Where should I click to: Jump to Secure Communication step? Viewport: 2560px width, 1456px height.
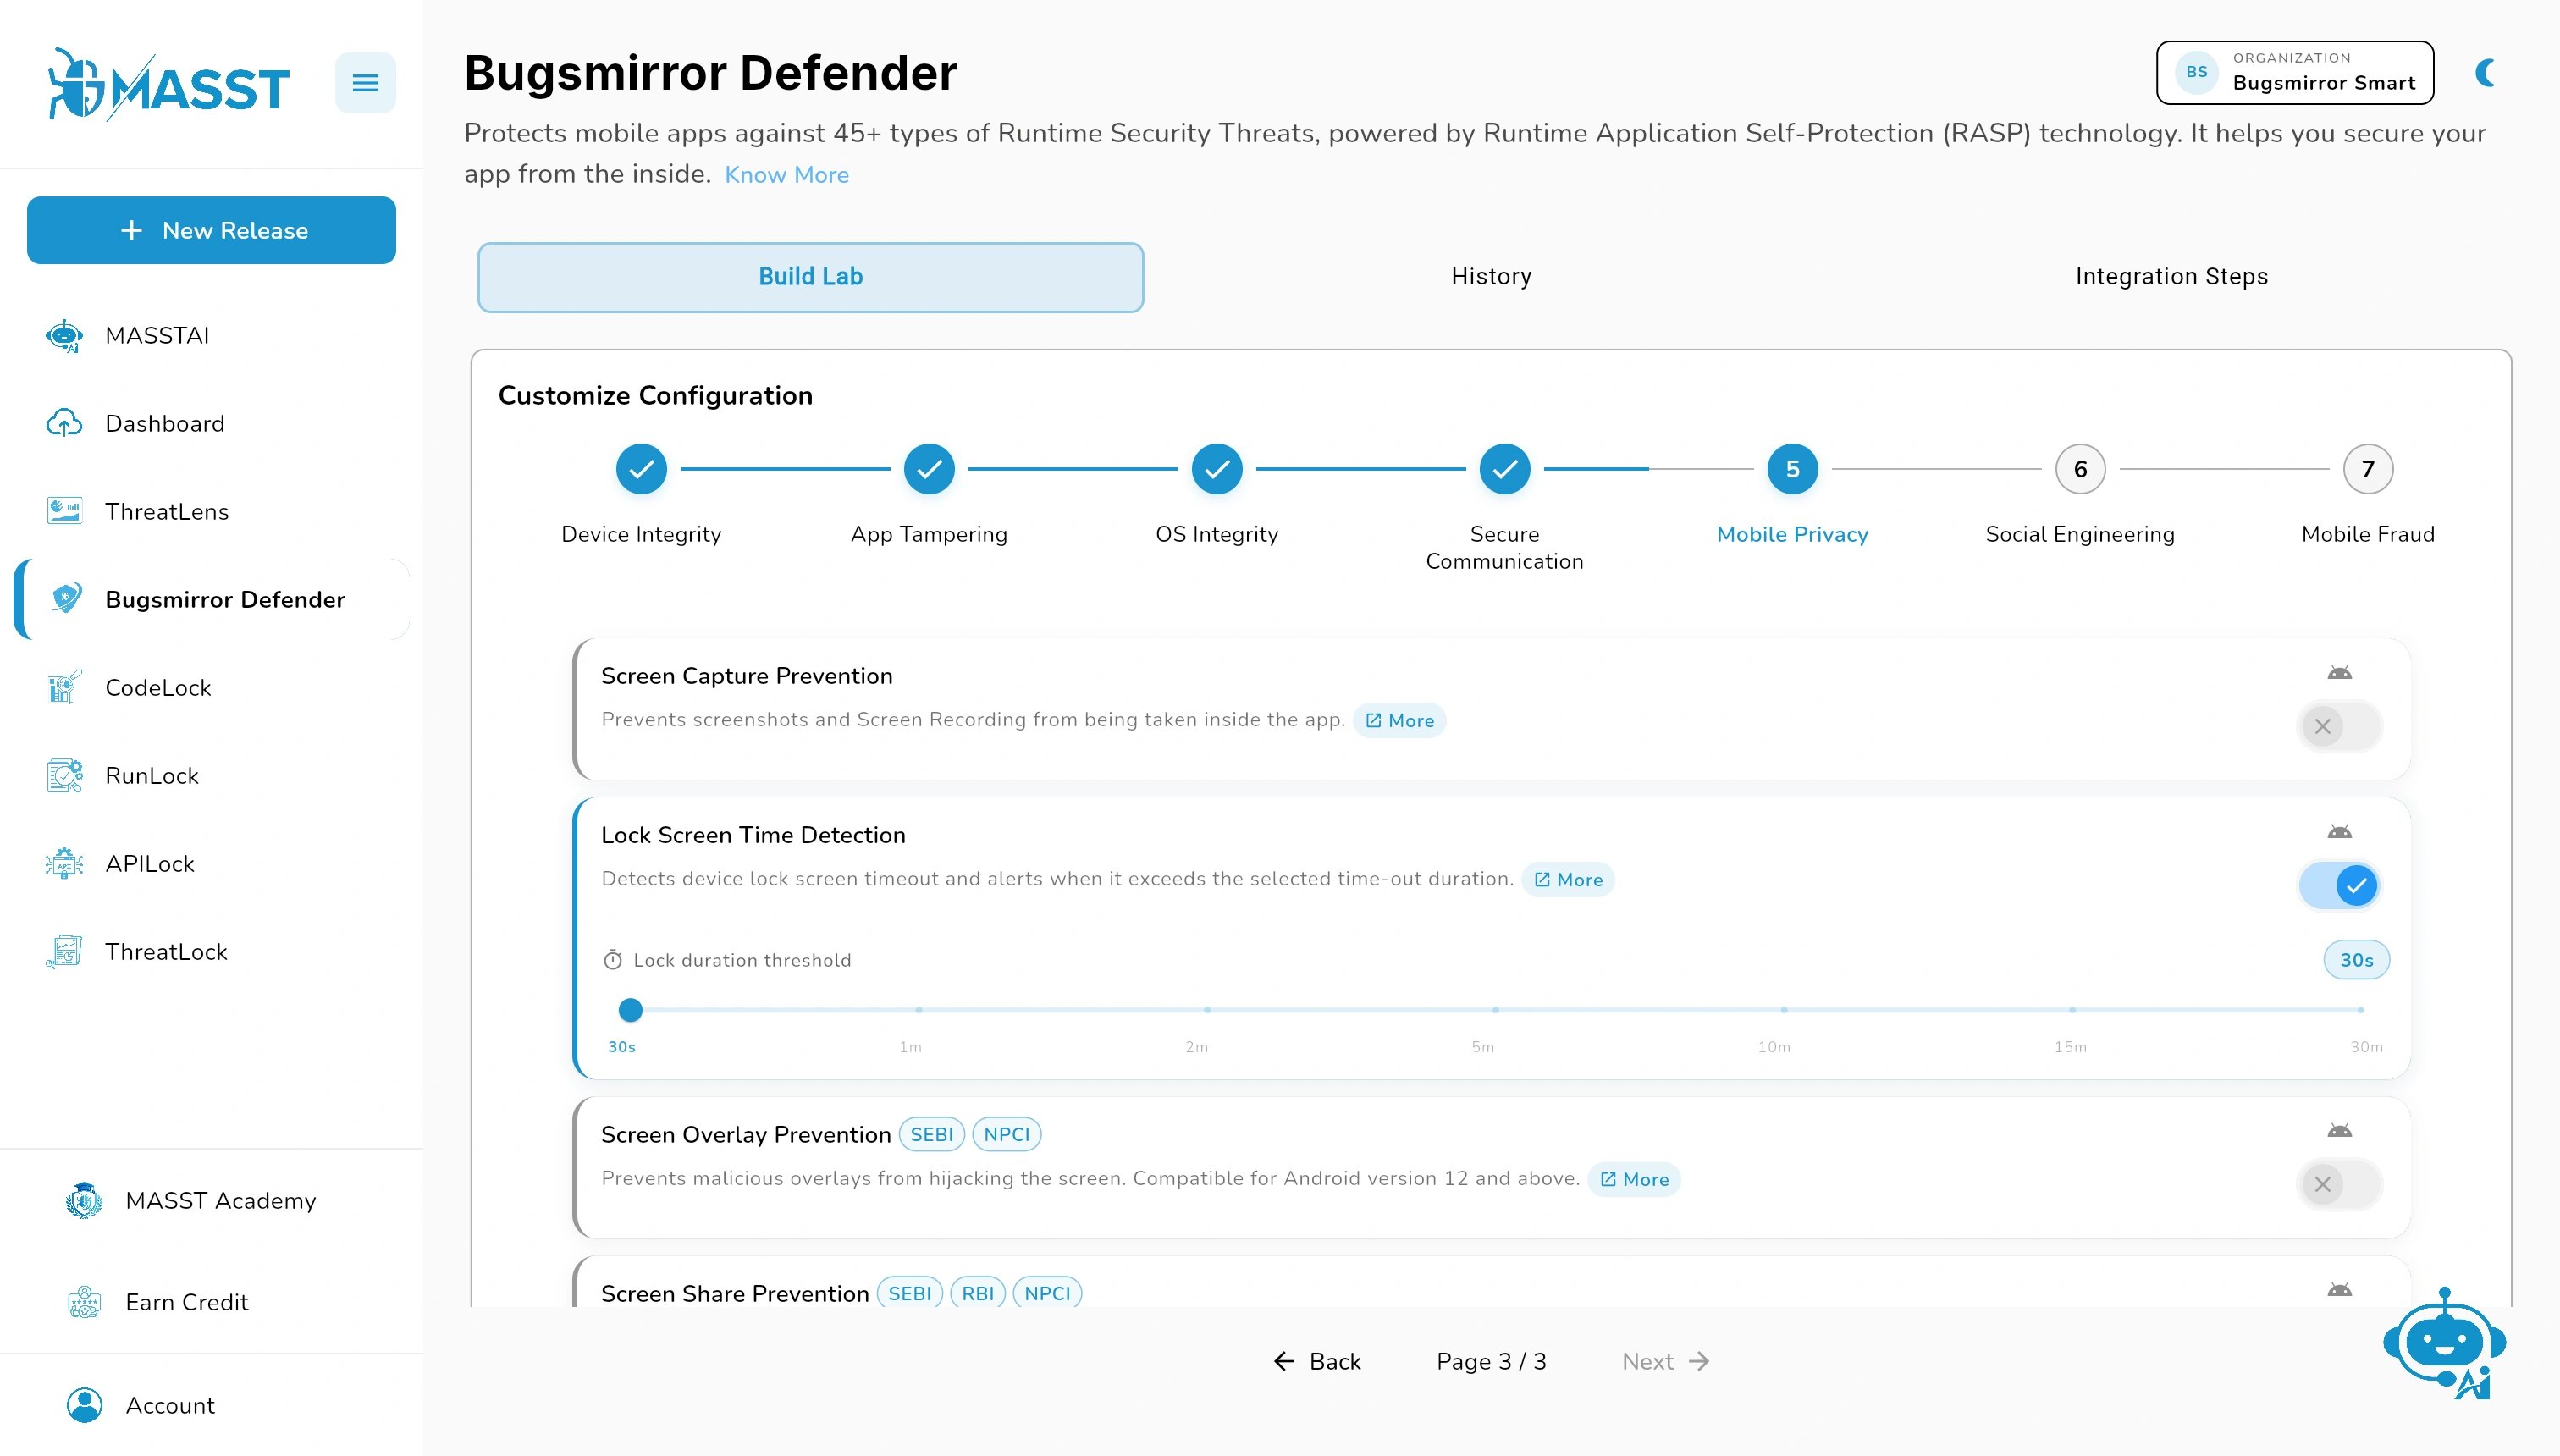pos(1505,469)
